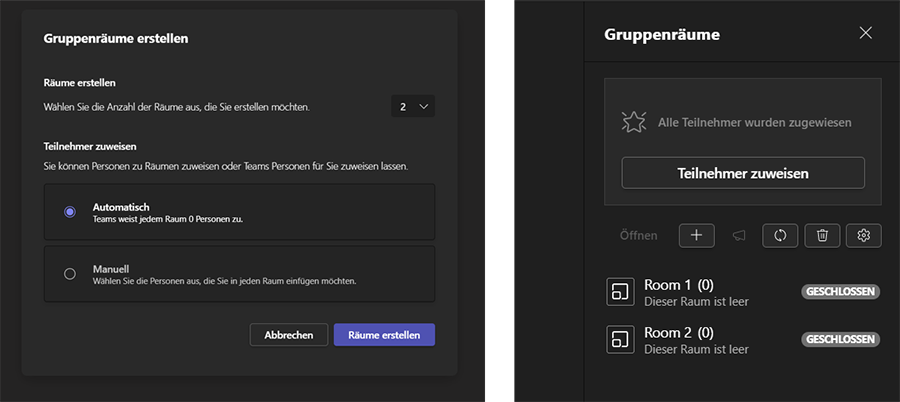900x402 pixels.
Task: Click the Öffnen rooms button
Action: (637, 235)
